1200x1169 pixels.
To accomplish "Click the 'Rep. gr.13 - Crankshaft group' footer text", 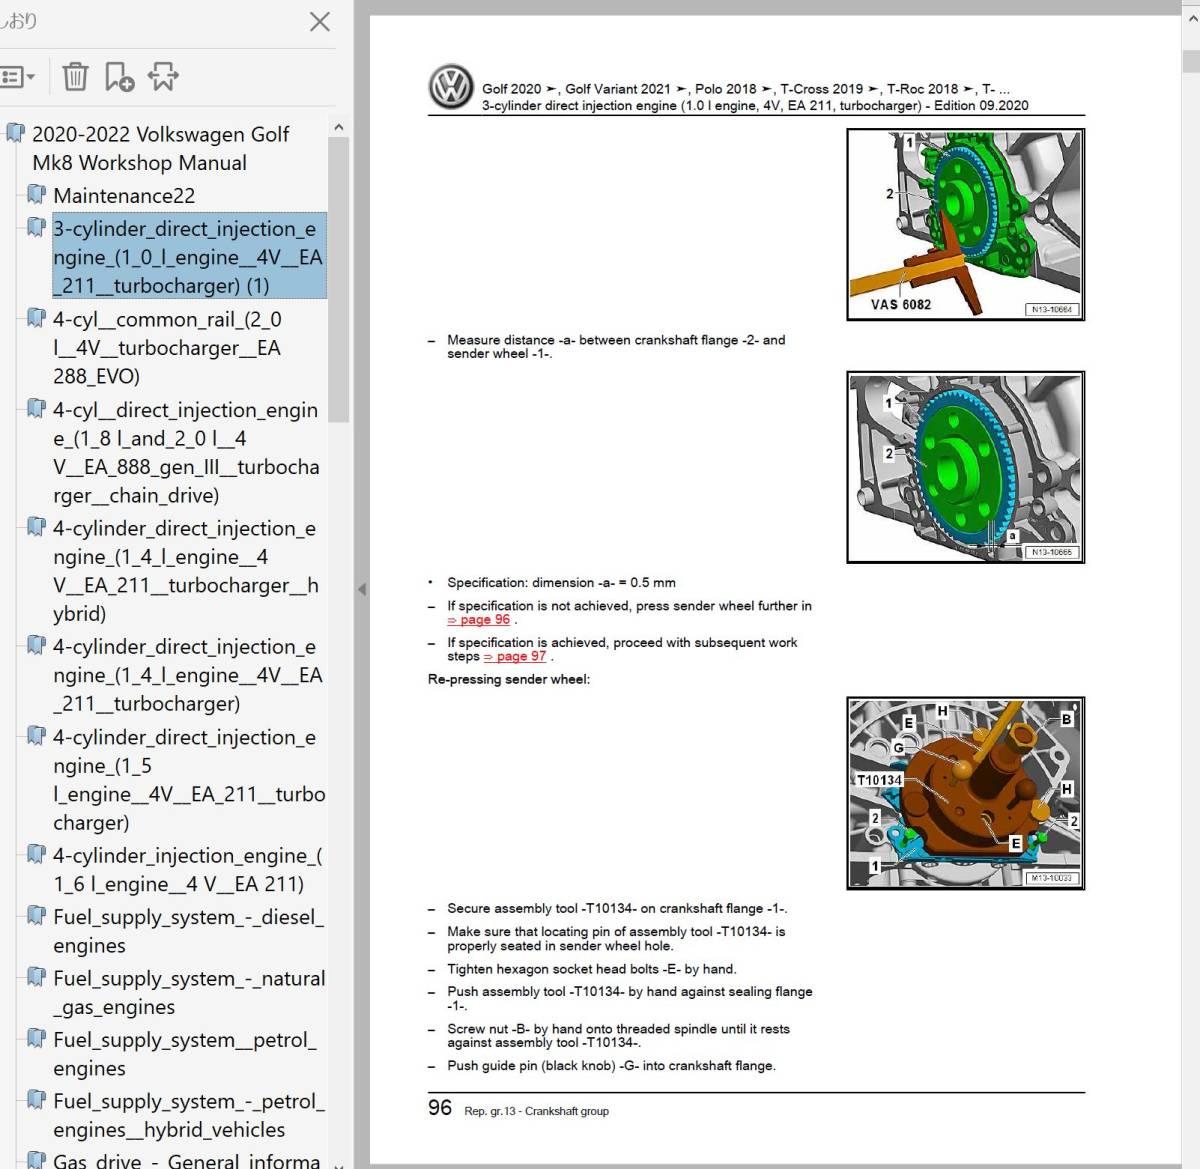I will tap(536, 1111).
